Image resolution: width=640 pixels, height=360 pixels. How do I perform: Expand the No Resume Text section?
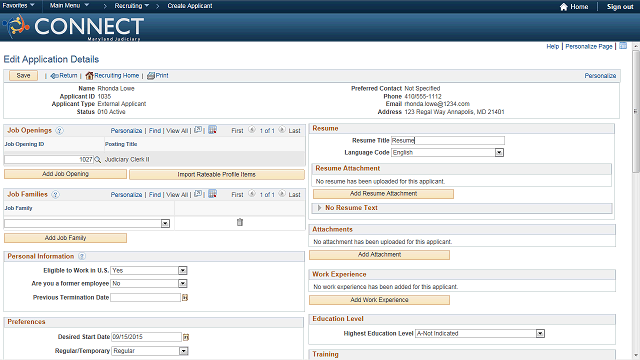(320, 208)
